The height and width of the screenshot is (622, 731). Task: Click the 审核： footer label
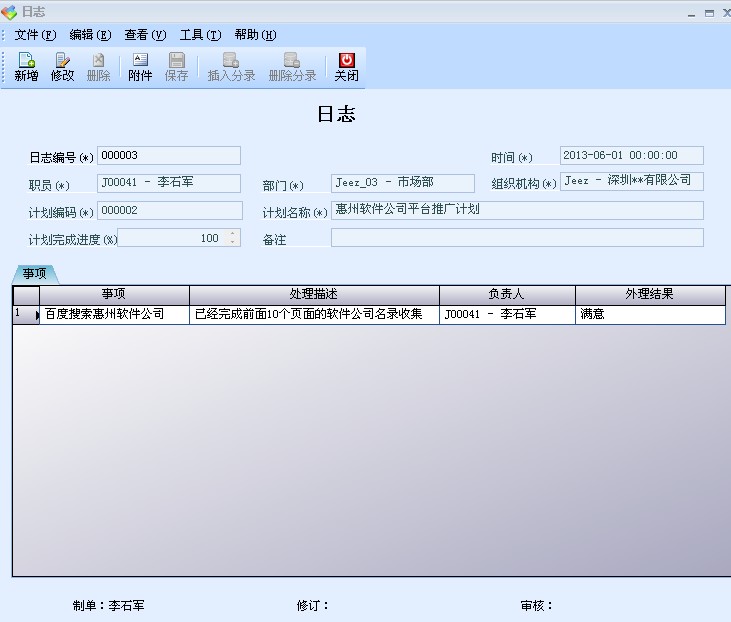tap(537, 606)
